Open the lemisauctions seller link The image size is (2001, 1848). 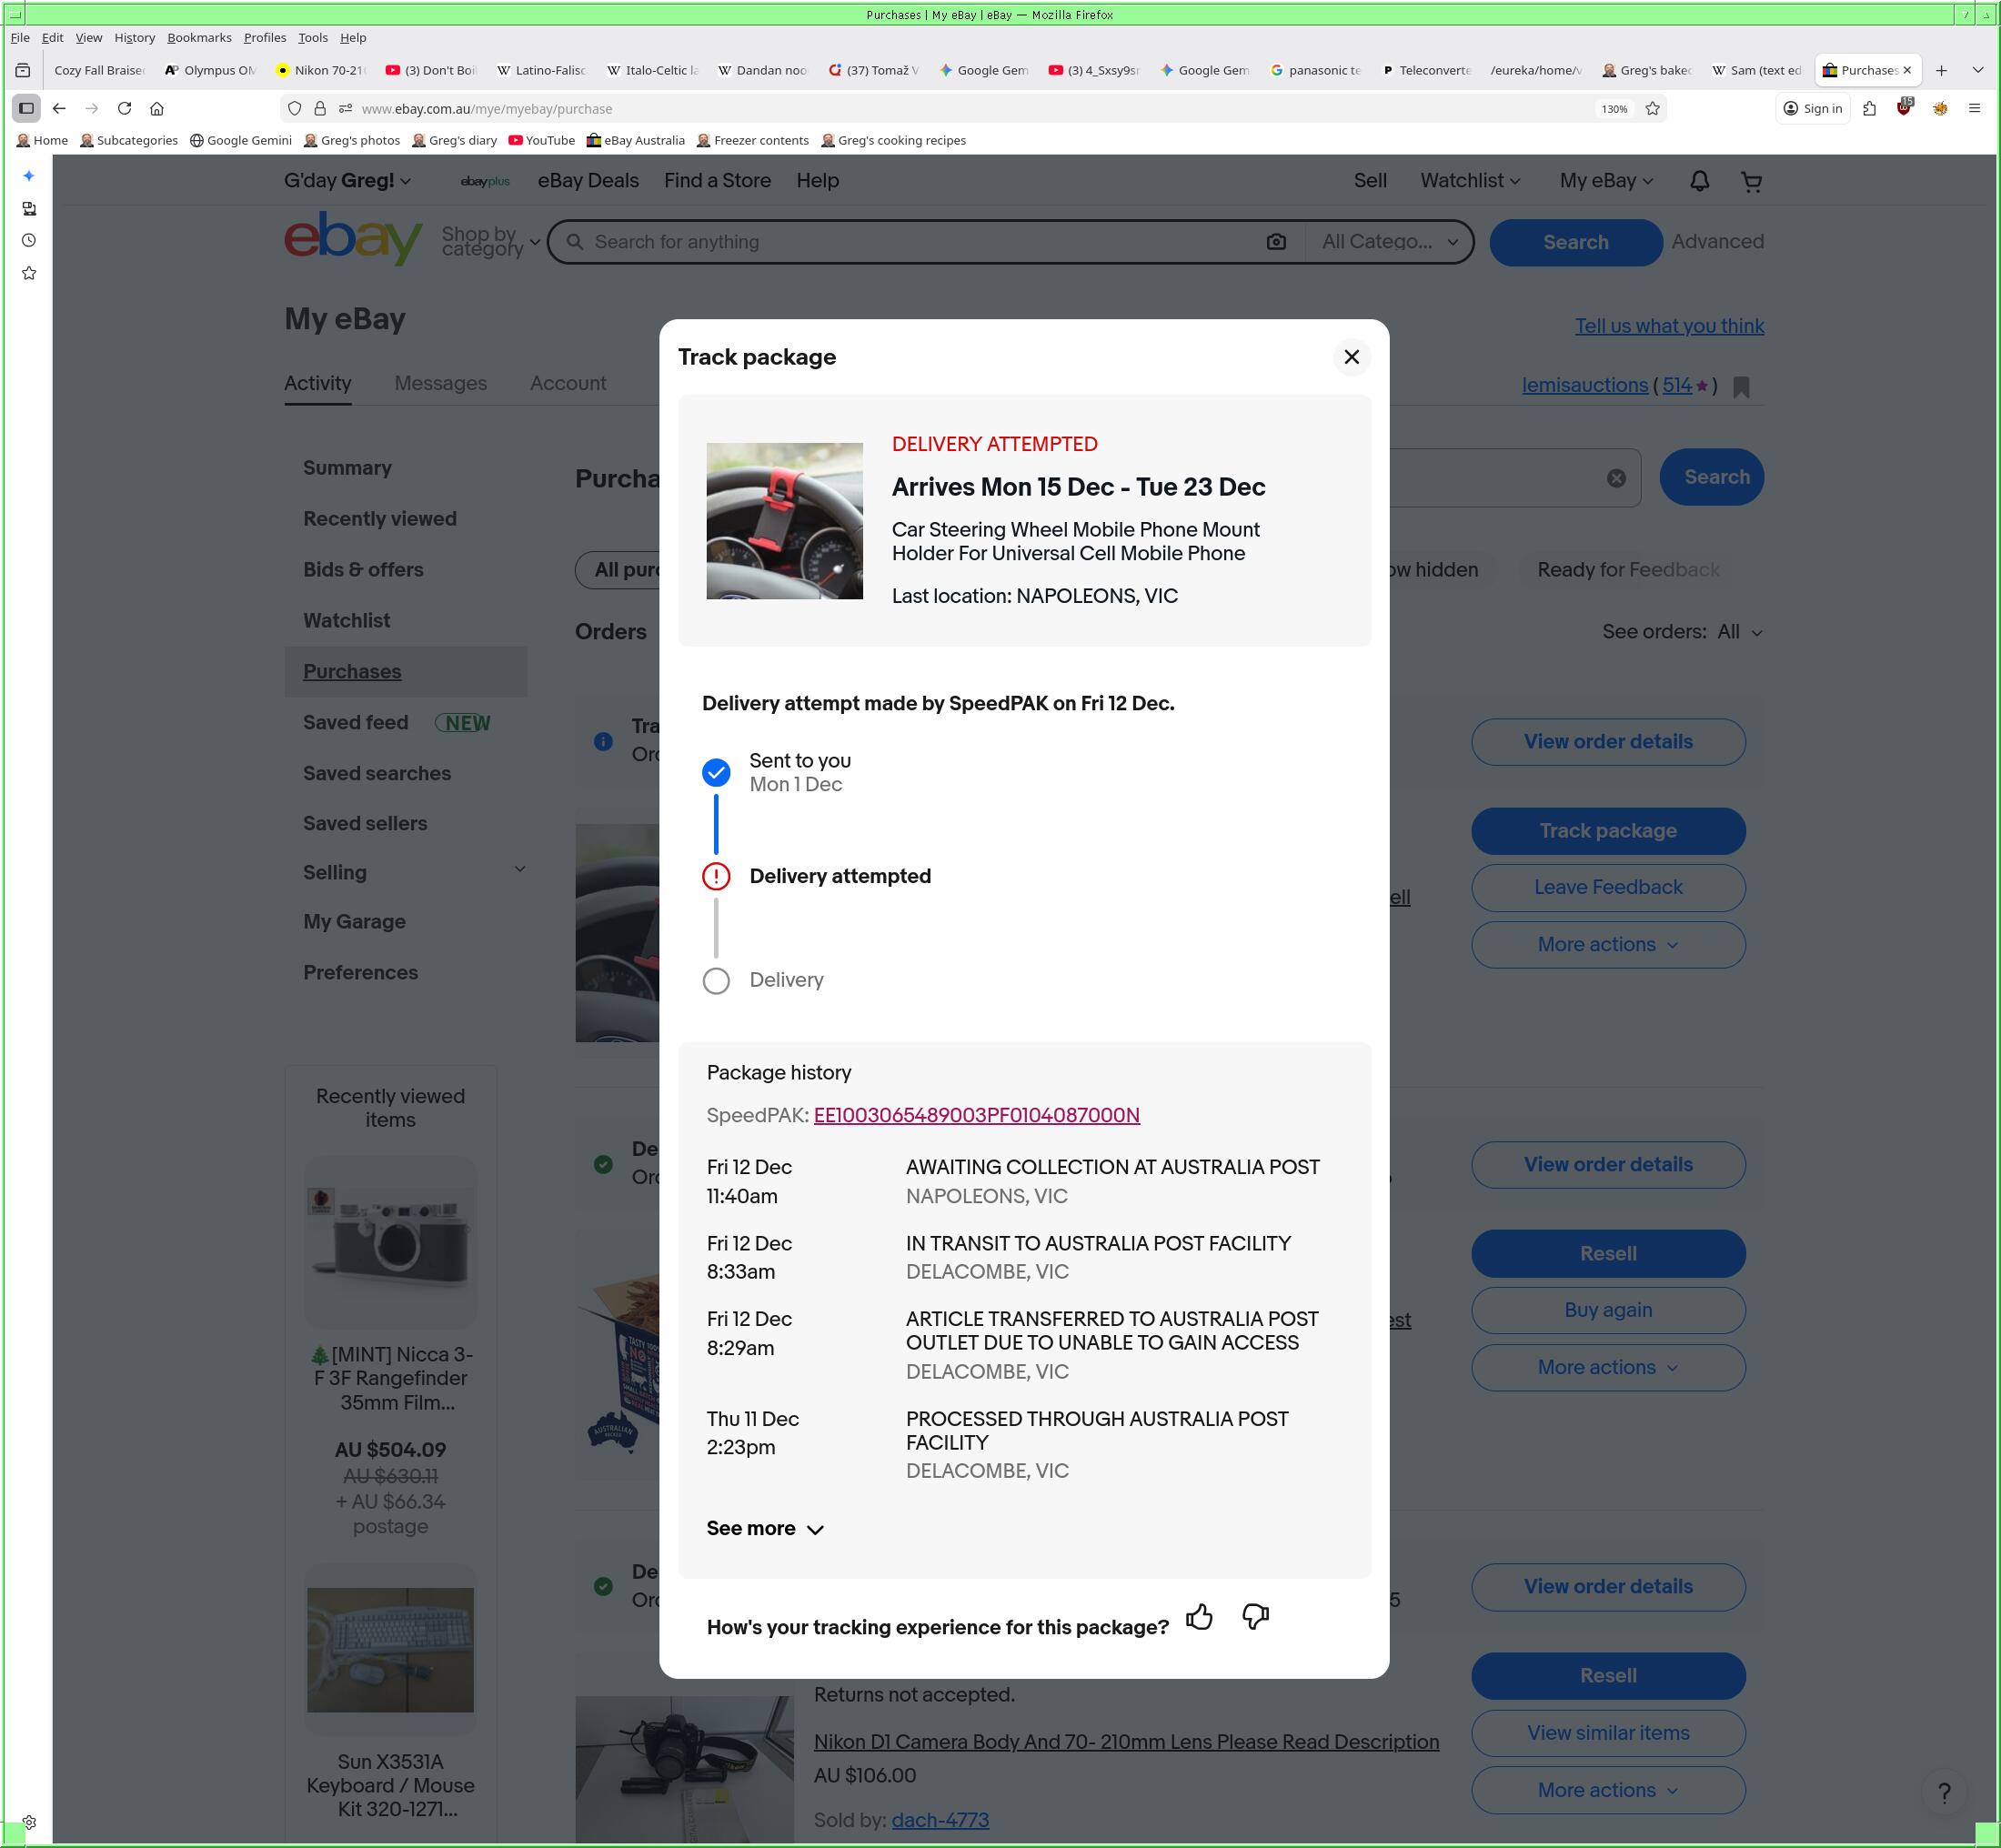[1584, 385]
